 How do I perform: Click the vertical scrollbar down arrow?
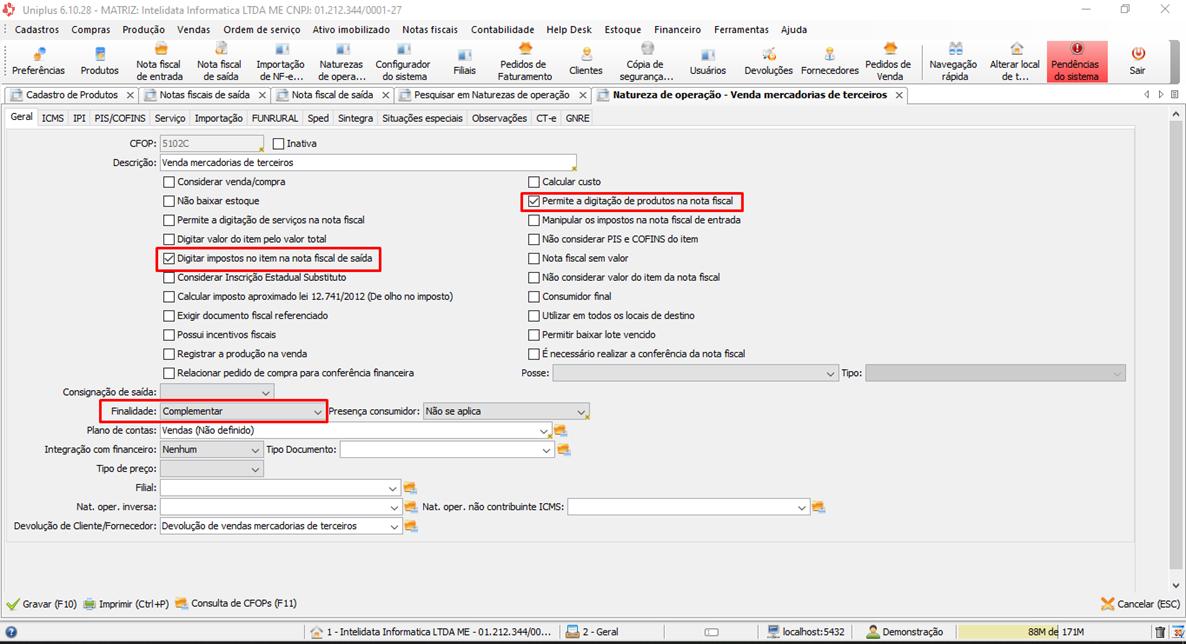[1176, 585]
